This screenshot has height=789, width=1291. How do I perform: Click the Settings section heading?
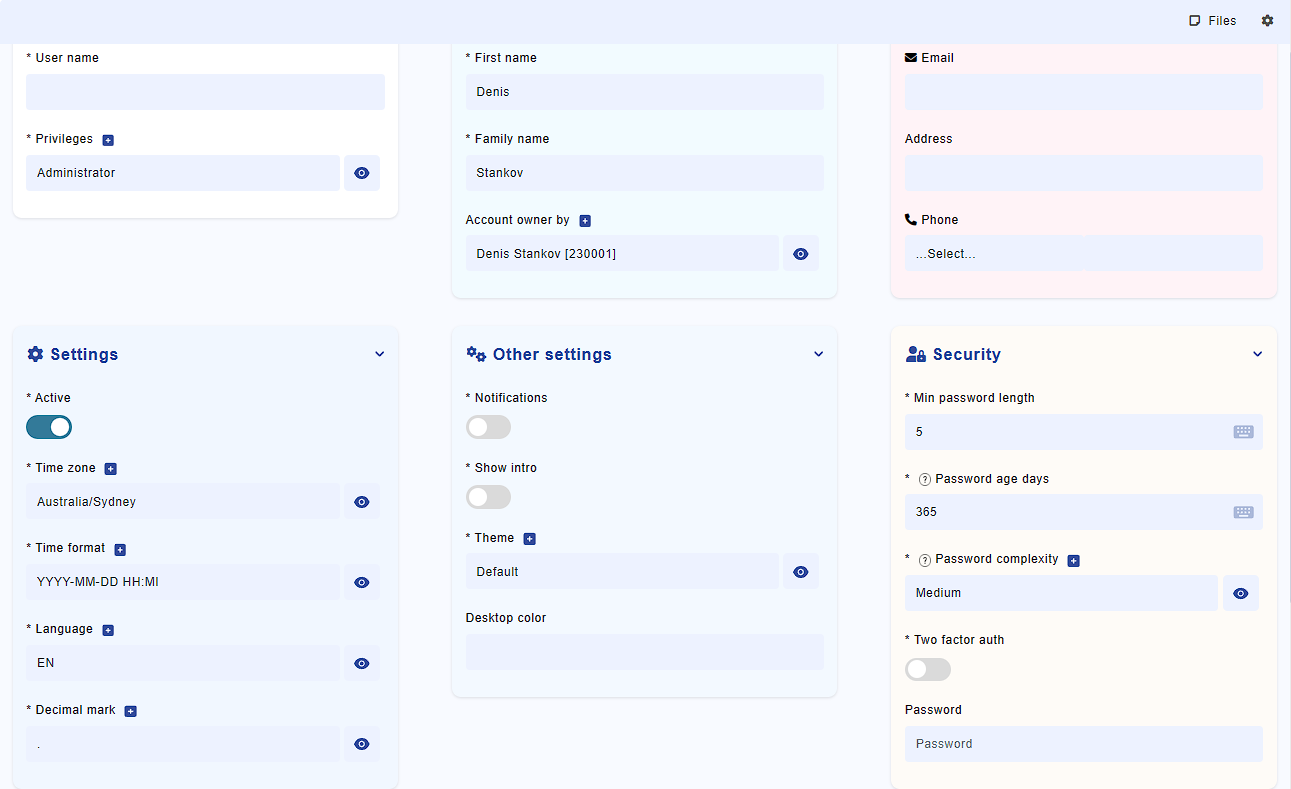tap(84, 355)
